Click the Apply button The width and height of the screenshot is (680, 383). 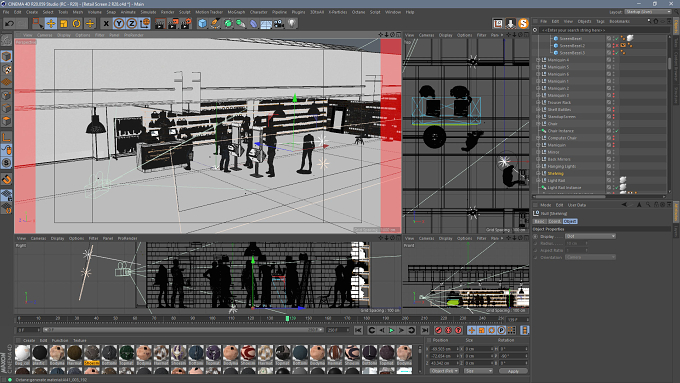click(x=513, y=371)
